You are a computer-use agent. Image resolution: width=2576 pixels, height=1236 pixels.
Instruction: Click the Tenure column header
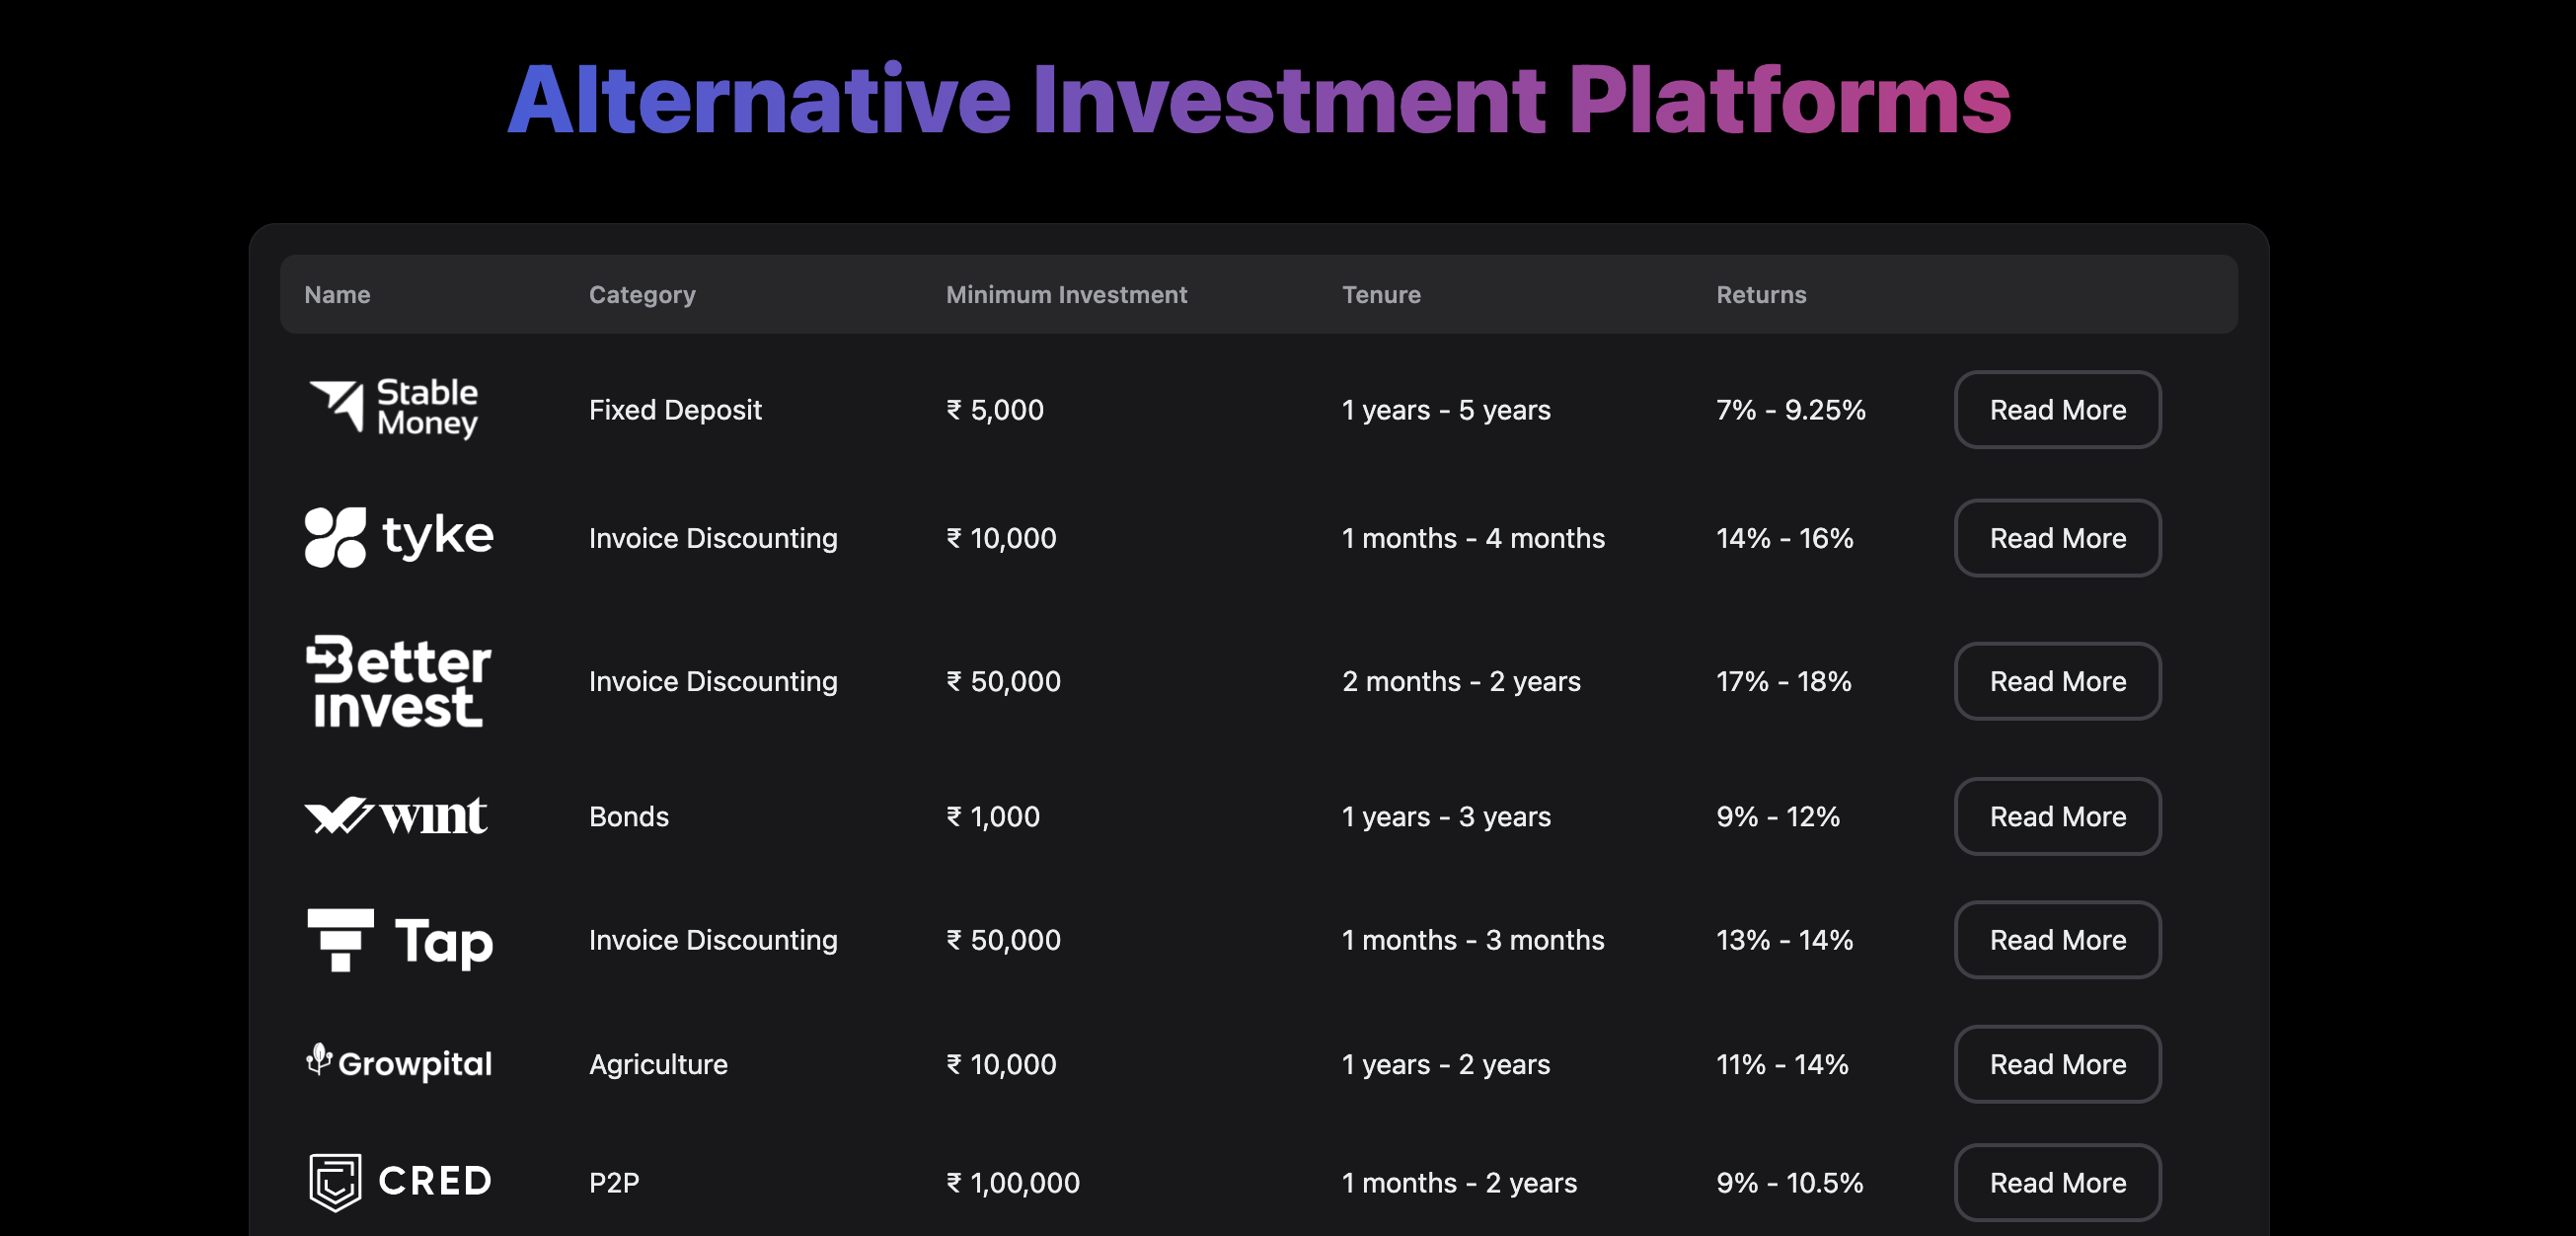[x=1380, y=295]
